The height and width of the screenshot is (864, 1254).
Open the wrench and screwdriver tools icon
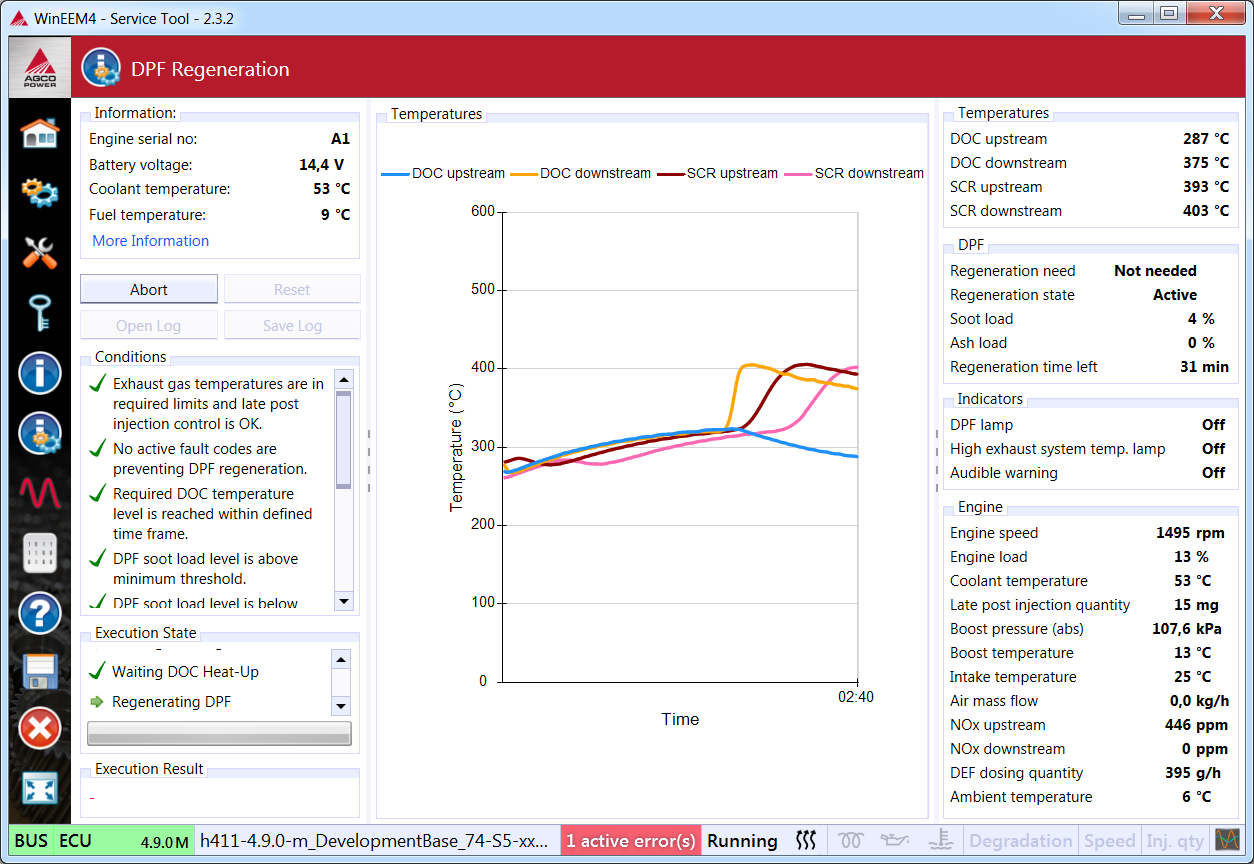[40, 253]
